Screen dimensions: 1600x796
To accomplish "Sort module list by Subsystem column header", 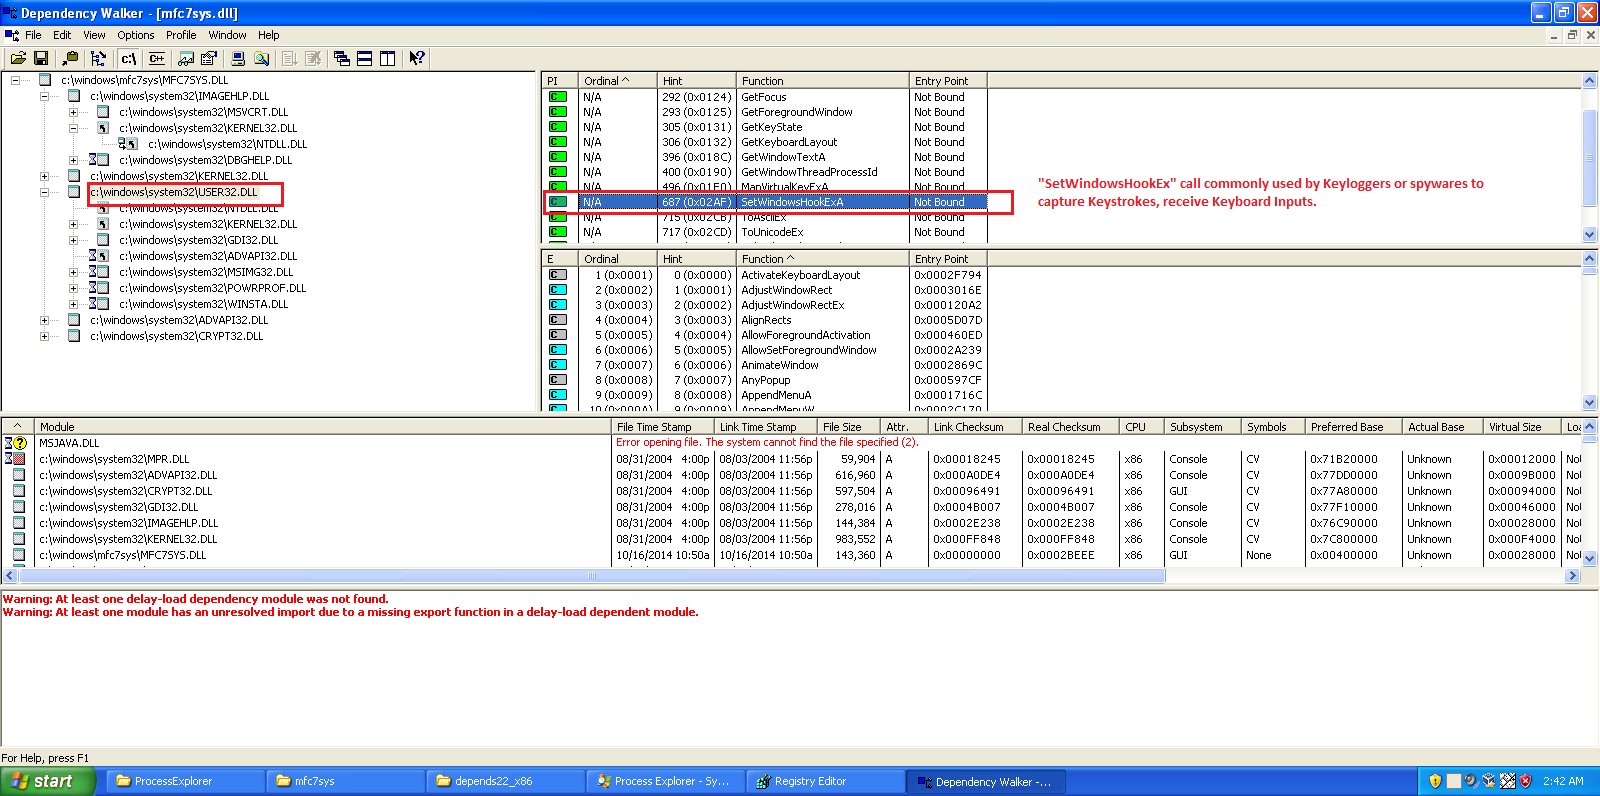I will point(1203,427).
